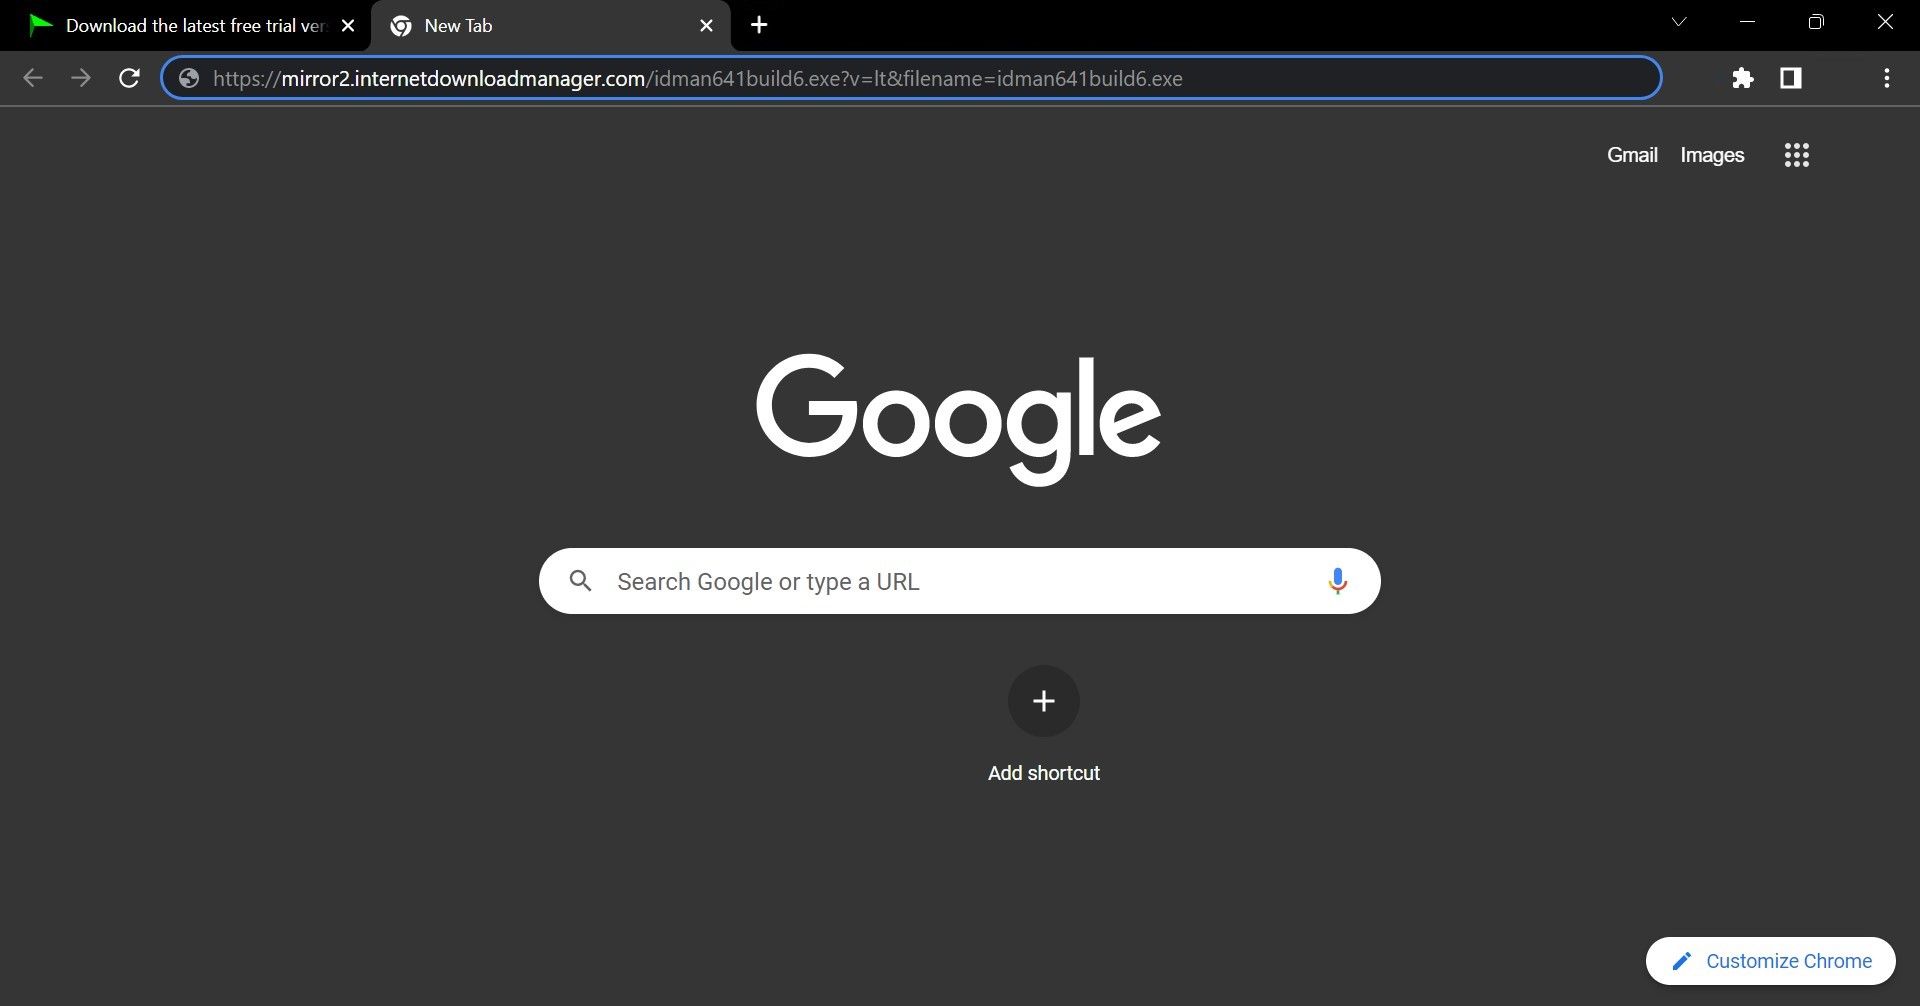Open the side panel icon
Screen dimensions: 1920x1006
[x=1791, y=78]
